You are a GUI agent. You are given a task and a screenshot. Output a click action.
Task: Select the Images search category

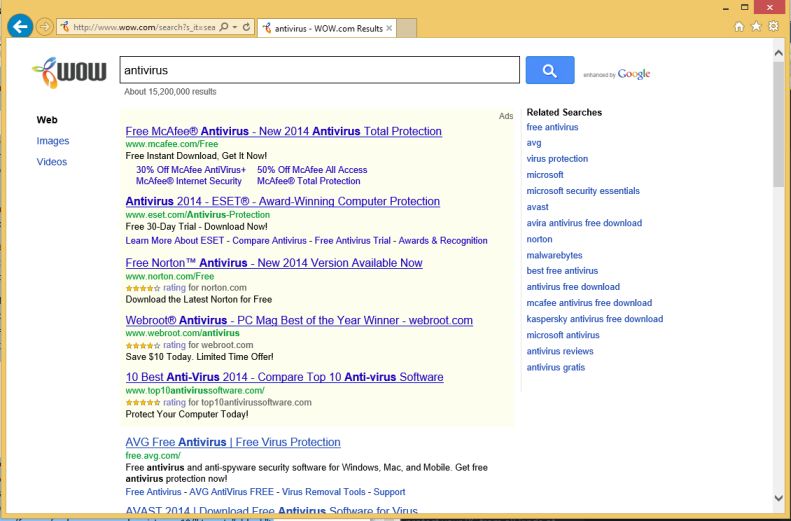[x=53, y=141]
